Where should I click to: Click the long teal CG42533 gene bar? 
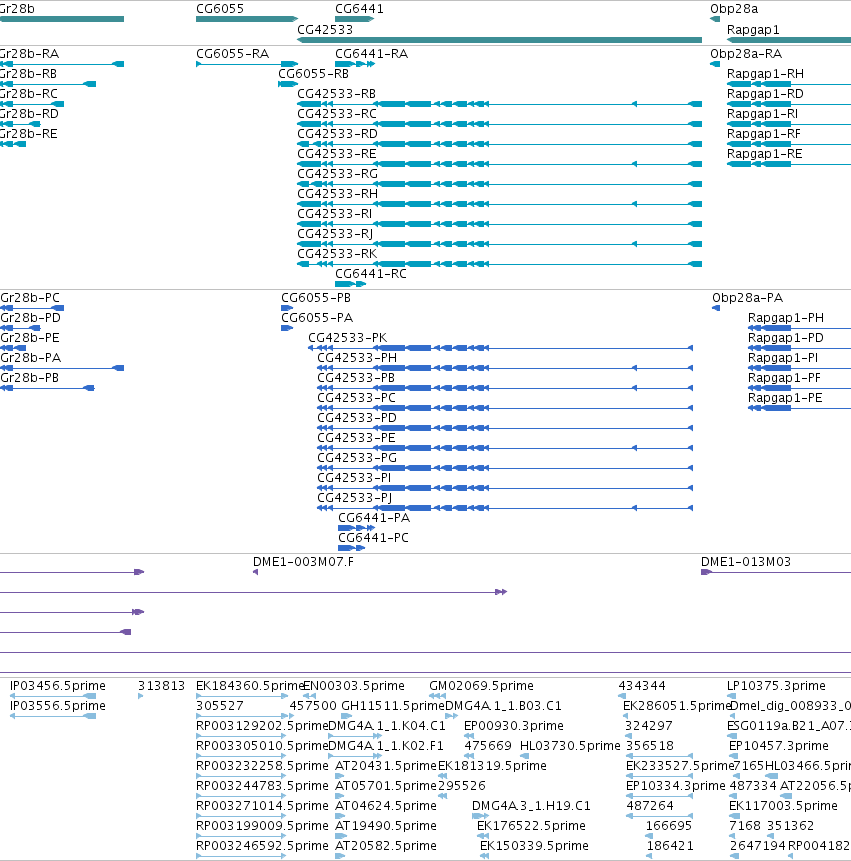[x=499, y=40]
